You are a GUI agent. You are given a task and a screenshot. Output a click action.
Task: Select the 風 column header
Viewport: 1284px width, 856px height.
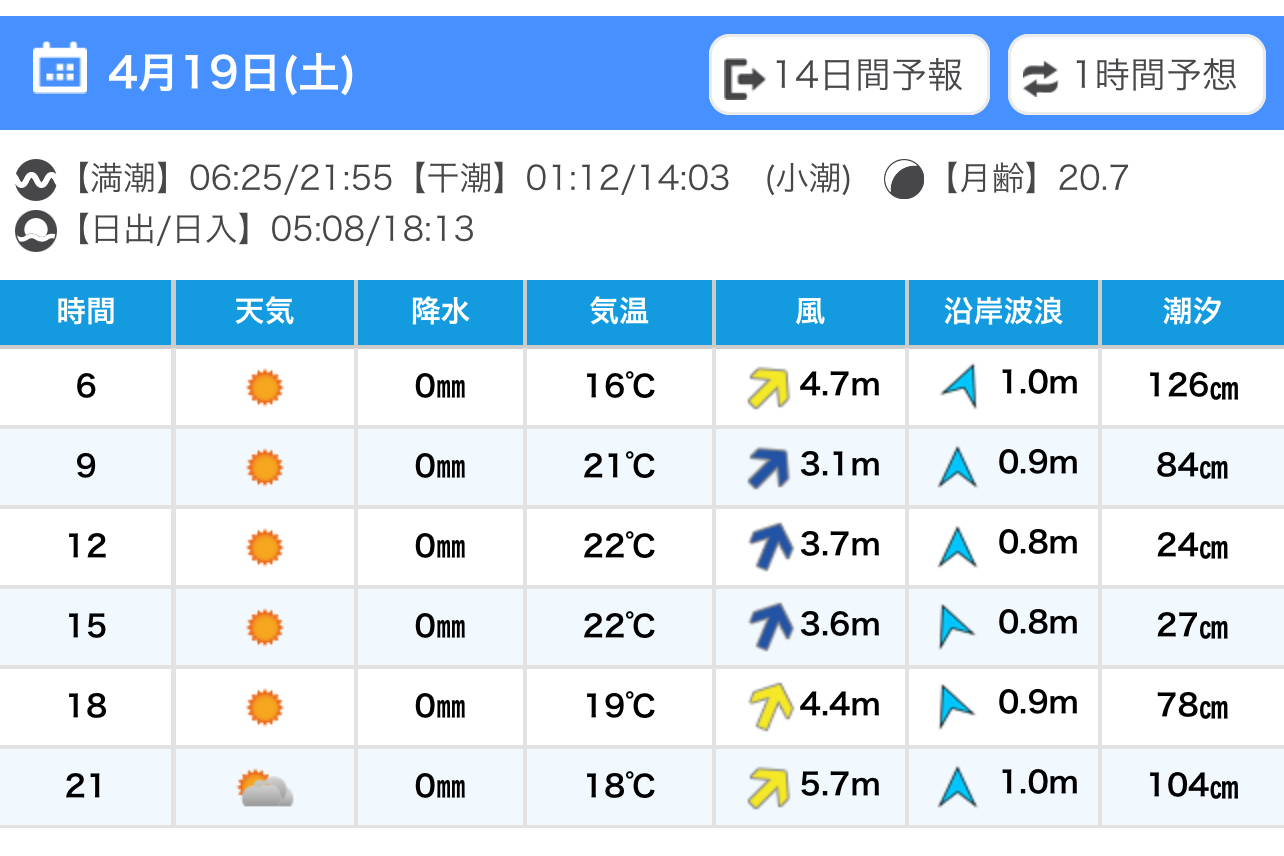[x=810, y=312]
